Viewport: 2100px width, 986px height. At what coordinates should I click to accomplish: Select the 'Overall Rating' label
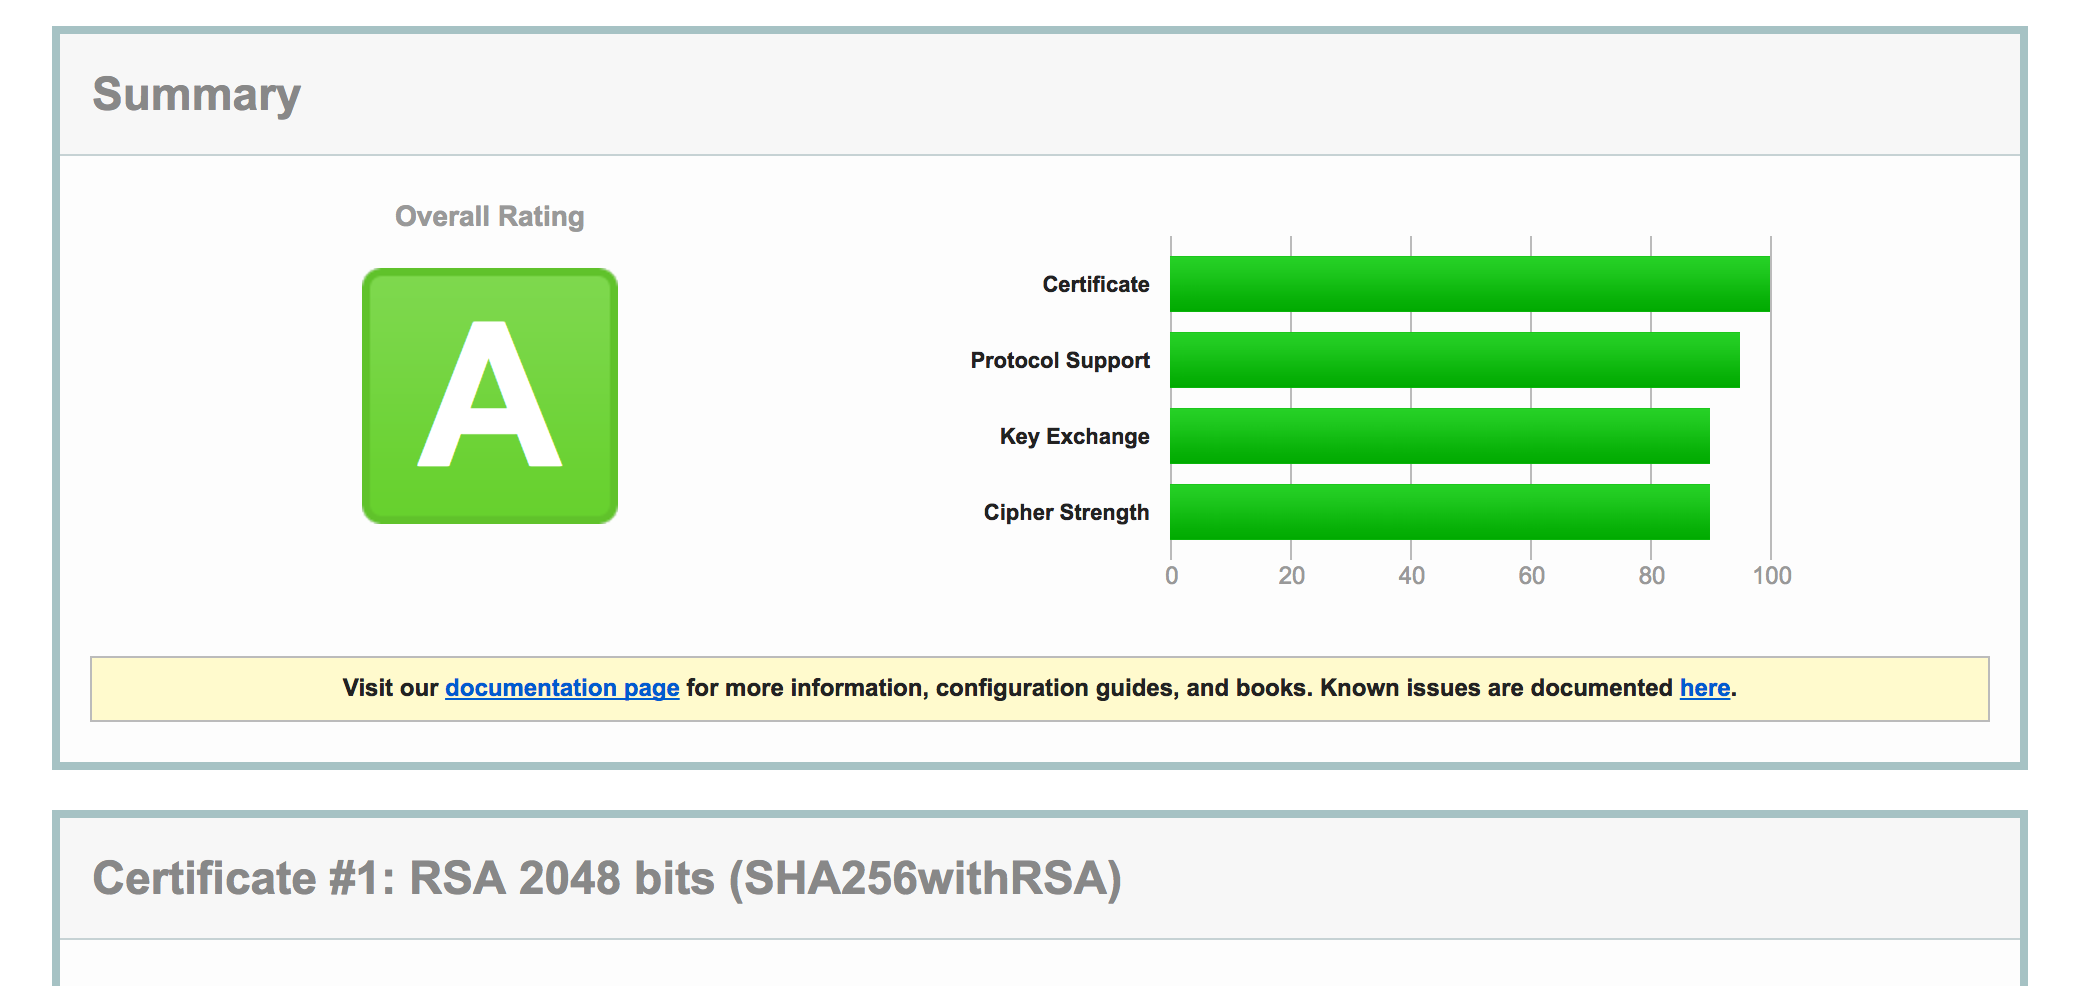pyautogui.click(x=490, y=216)
